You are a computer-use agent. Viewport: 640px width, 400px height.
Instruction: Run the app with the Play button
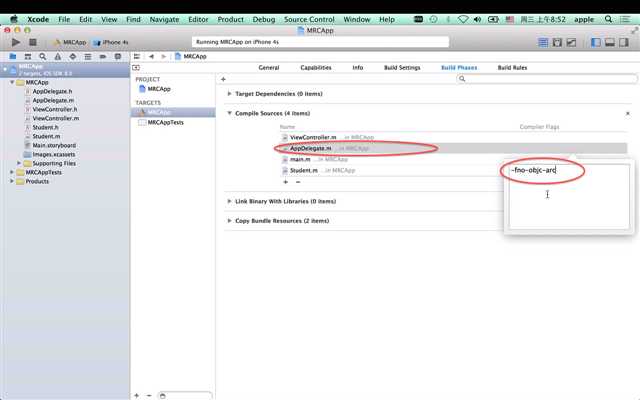(x=16, y=42)
